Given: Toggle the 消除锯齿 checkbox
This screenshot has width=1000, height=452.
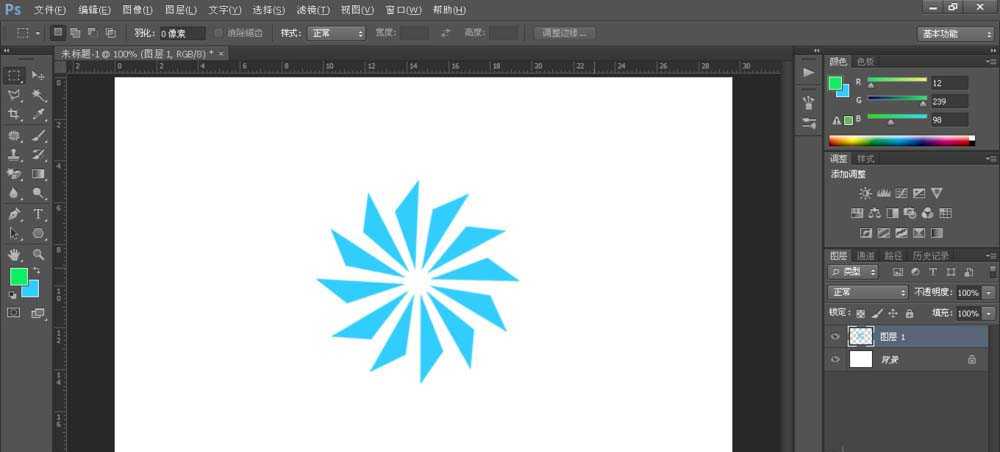Looking at the screenshot, I should (219, 33).
